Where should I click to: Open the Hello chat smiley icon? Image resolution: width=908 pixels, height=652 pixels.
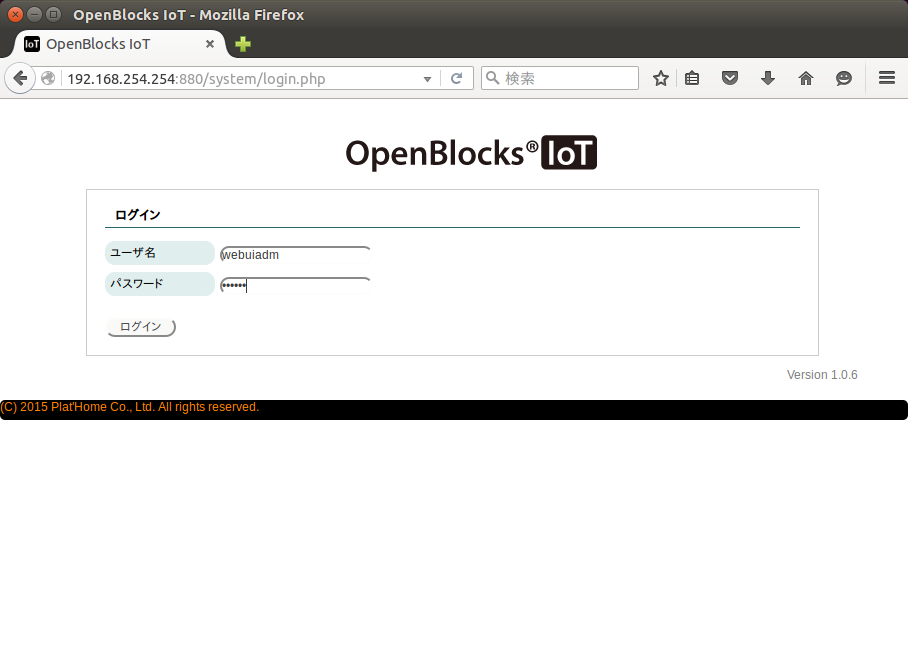pos(844,78)
